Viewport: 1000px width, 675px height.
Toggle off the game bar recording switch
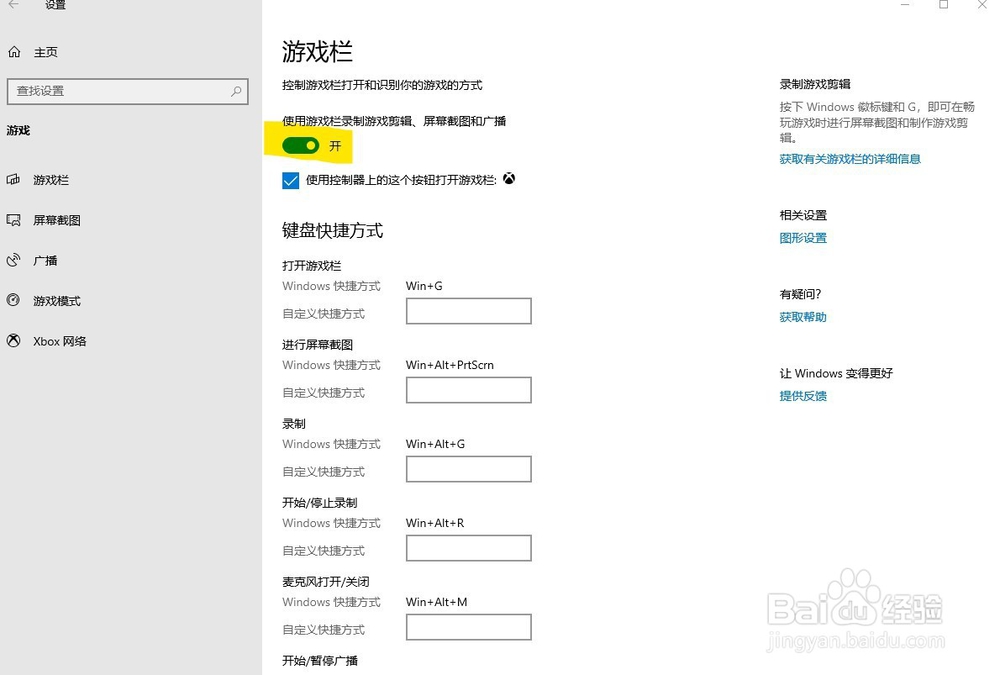pos(302,145)
